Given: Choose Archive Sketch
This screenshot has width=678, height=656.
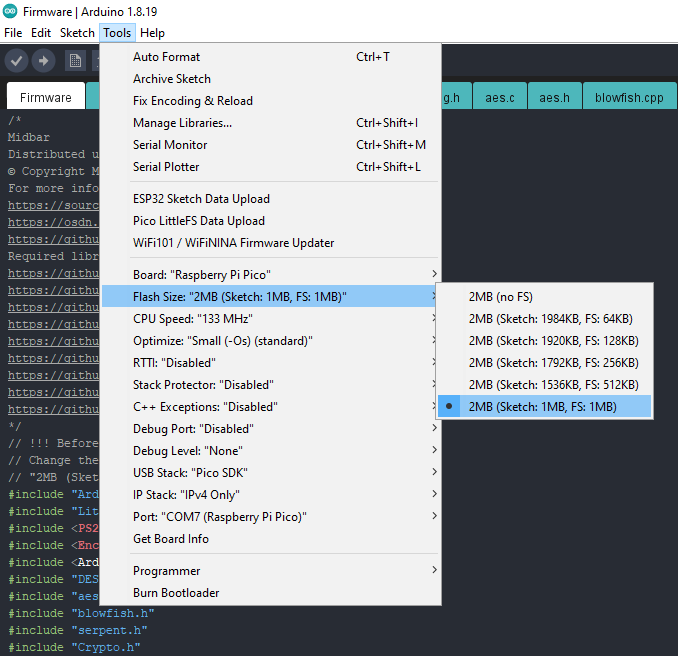Looking at the screenshot, I should click(271, 79).
